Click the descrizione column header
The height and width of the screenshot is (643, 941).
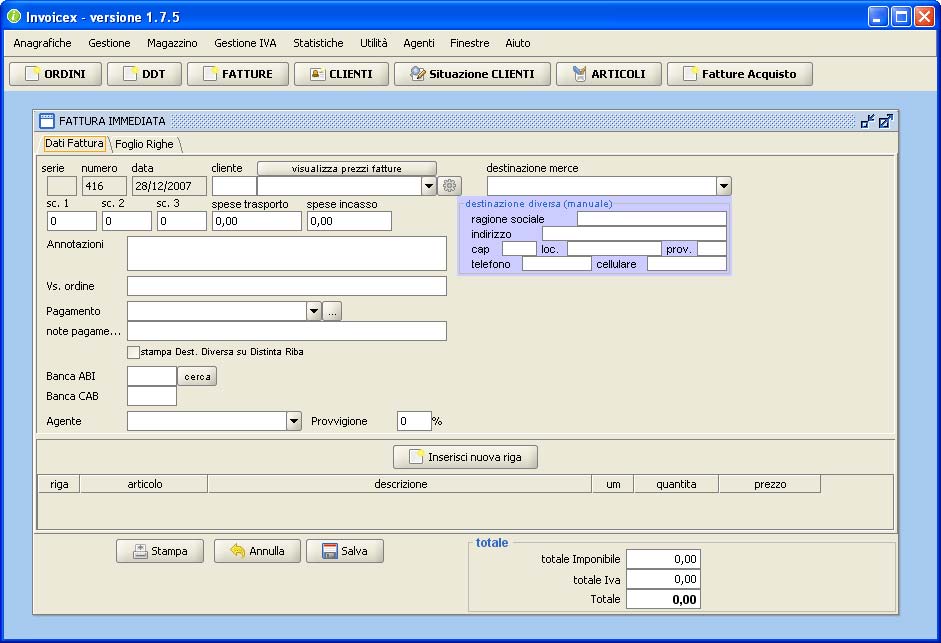[x=400, y=484]
